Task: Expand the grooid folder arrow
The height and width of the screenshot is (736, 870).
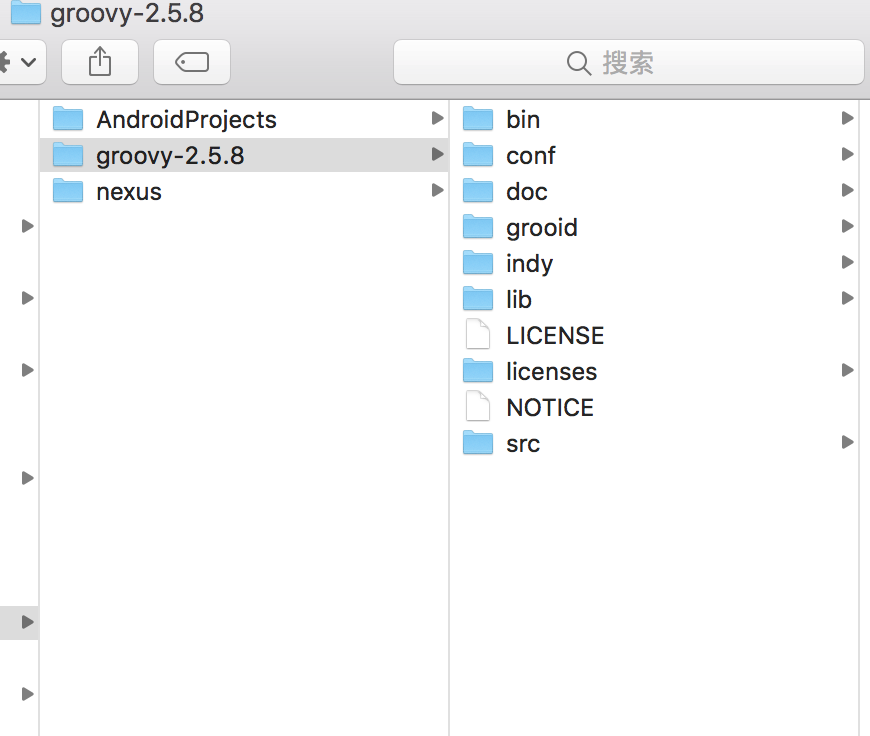Action: pos(847,226)
